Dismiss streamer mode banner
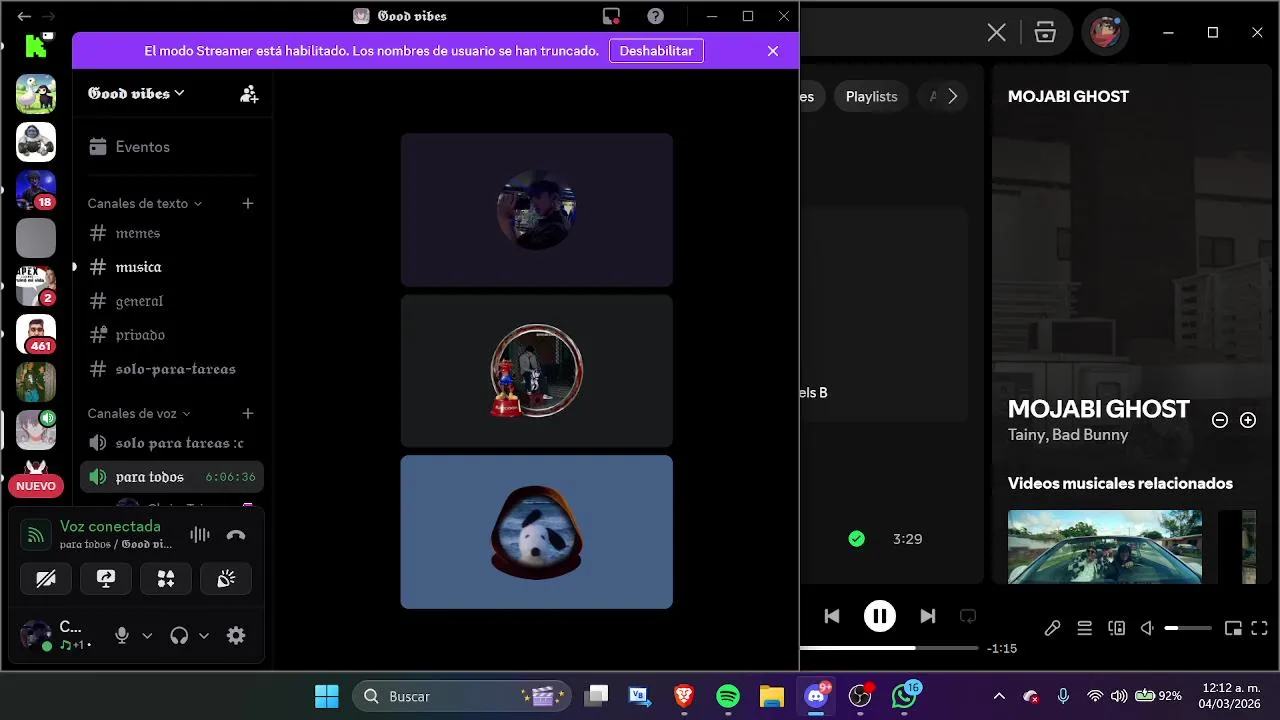This screenshot has width=1280, height=720. pos(773,51)
